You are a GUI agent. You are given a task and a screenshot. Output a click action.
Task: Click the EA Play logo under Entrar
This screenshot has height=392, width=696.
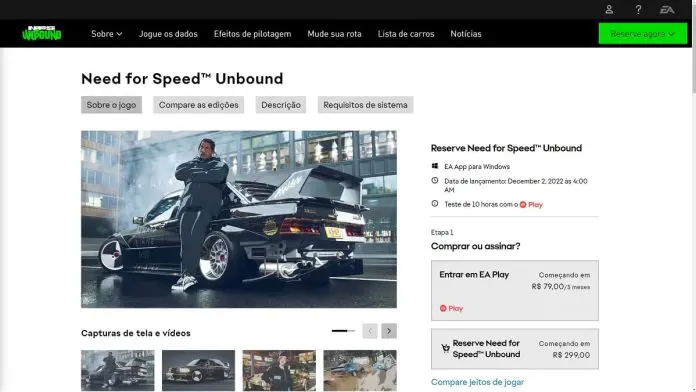[x=451, y=308]
